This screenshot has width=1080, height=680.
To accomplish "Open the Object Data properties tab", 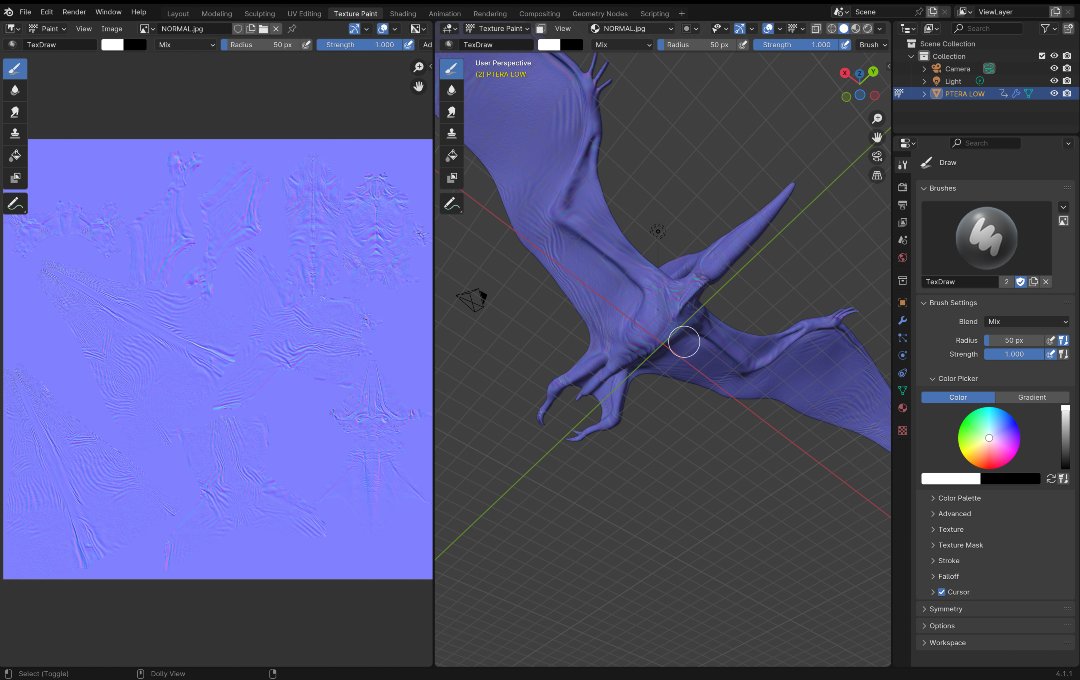I will click(x=902, y=391).
